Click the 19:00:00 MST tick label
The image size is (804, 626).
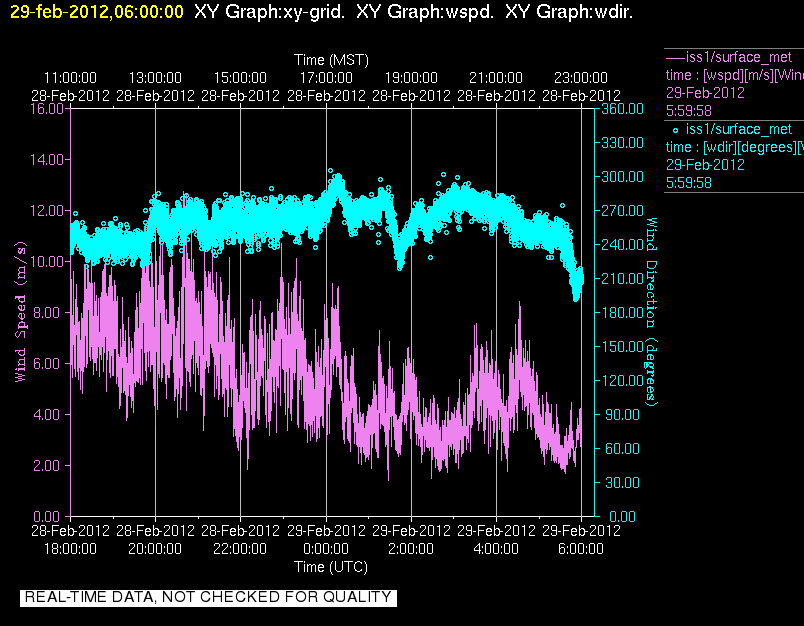coord(411,78)
